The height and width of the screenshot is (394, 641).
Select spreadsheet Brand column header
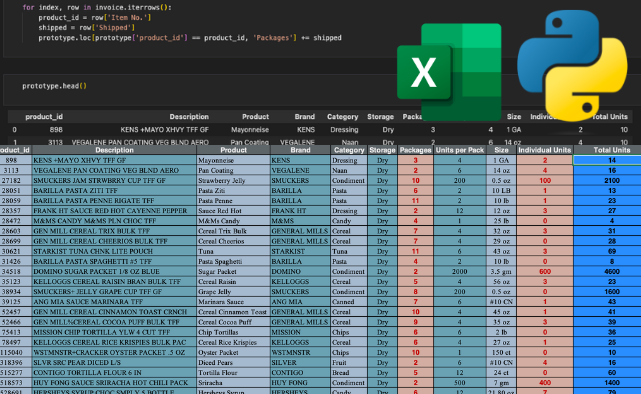click(300, 150)
